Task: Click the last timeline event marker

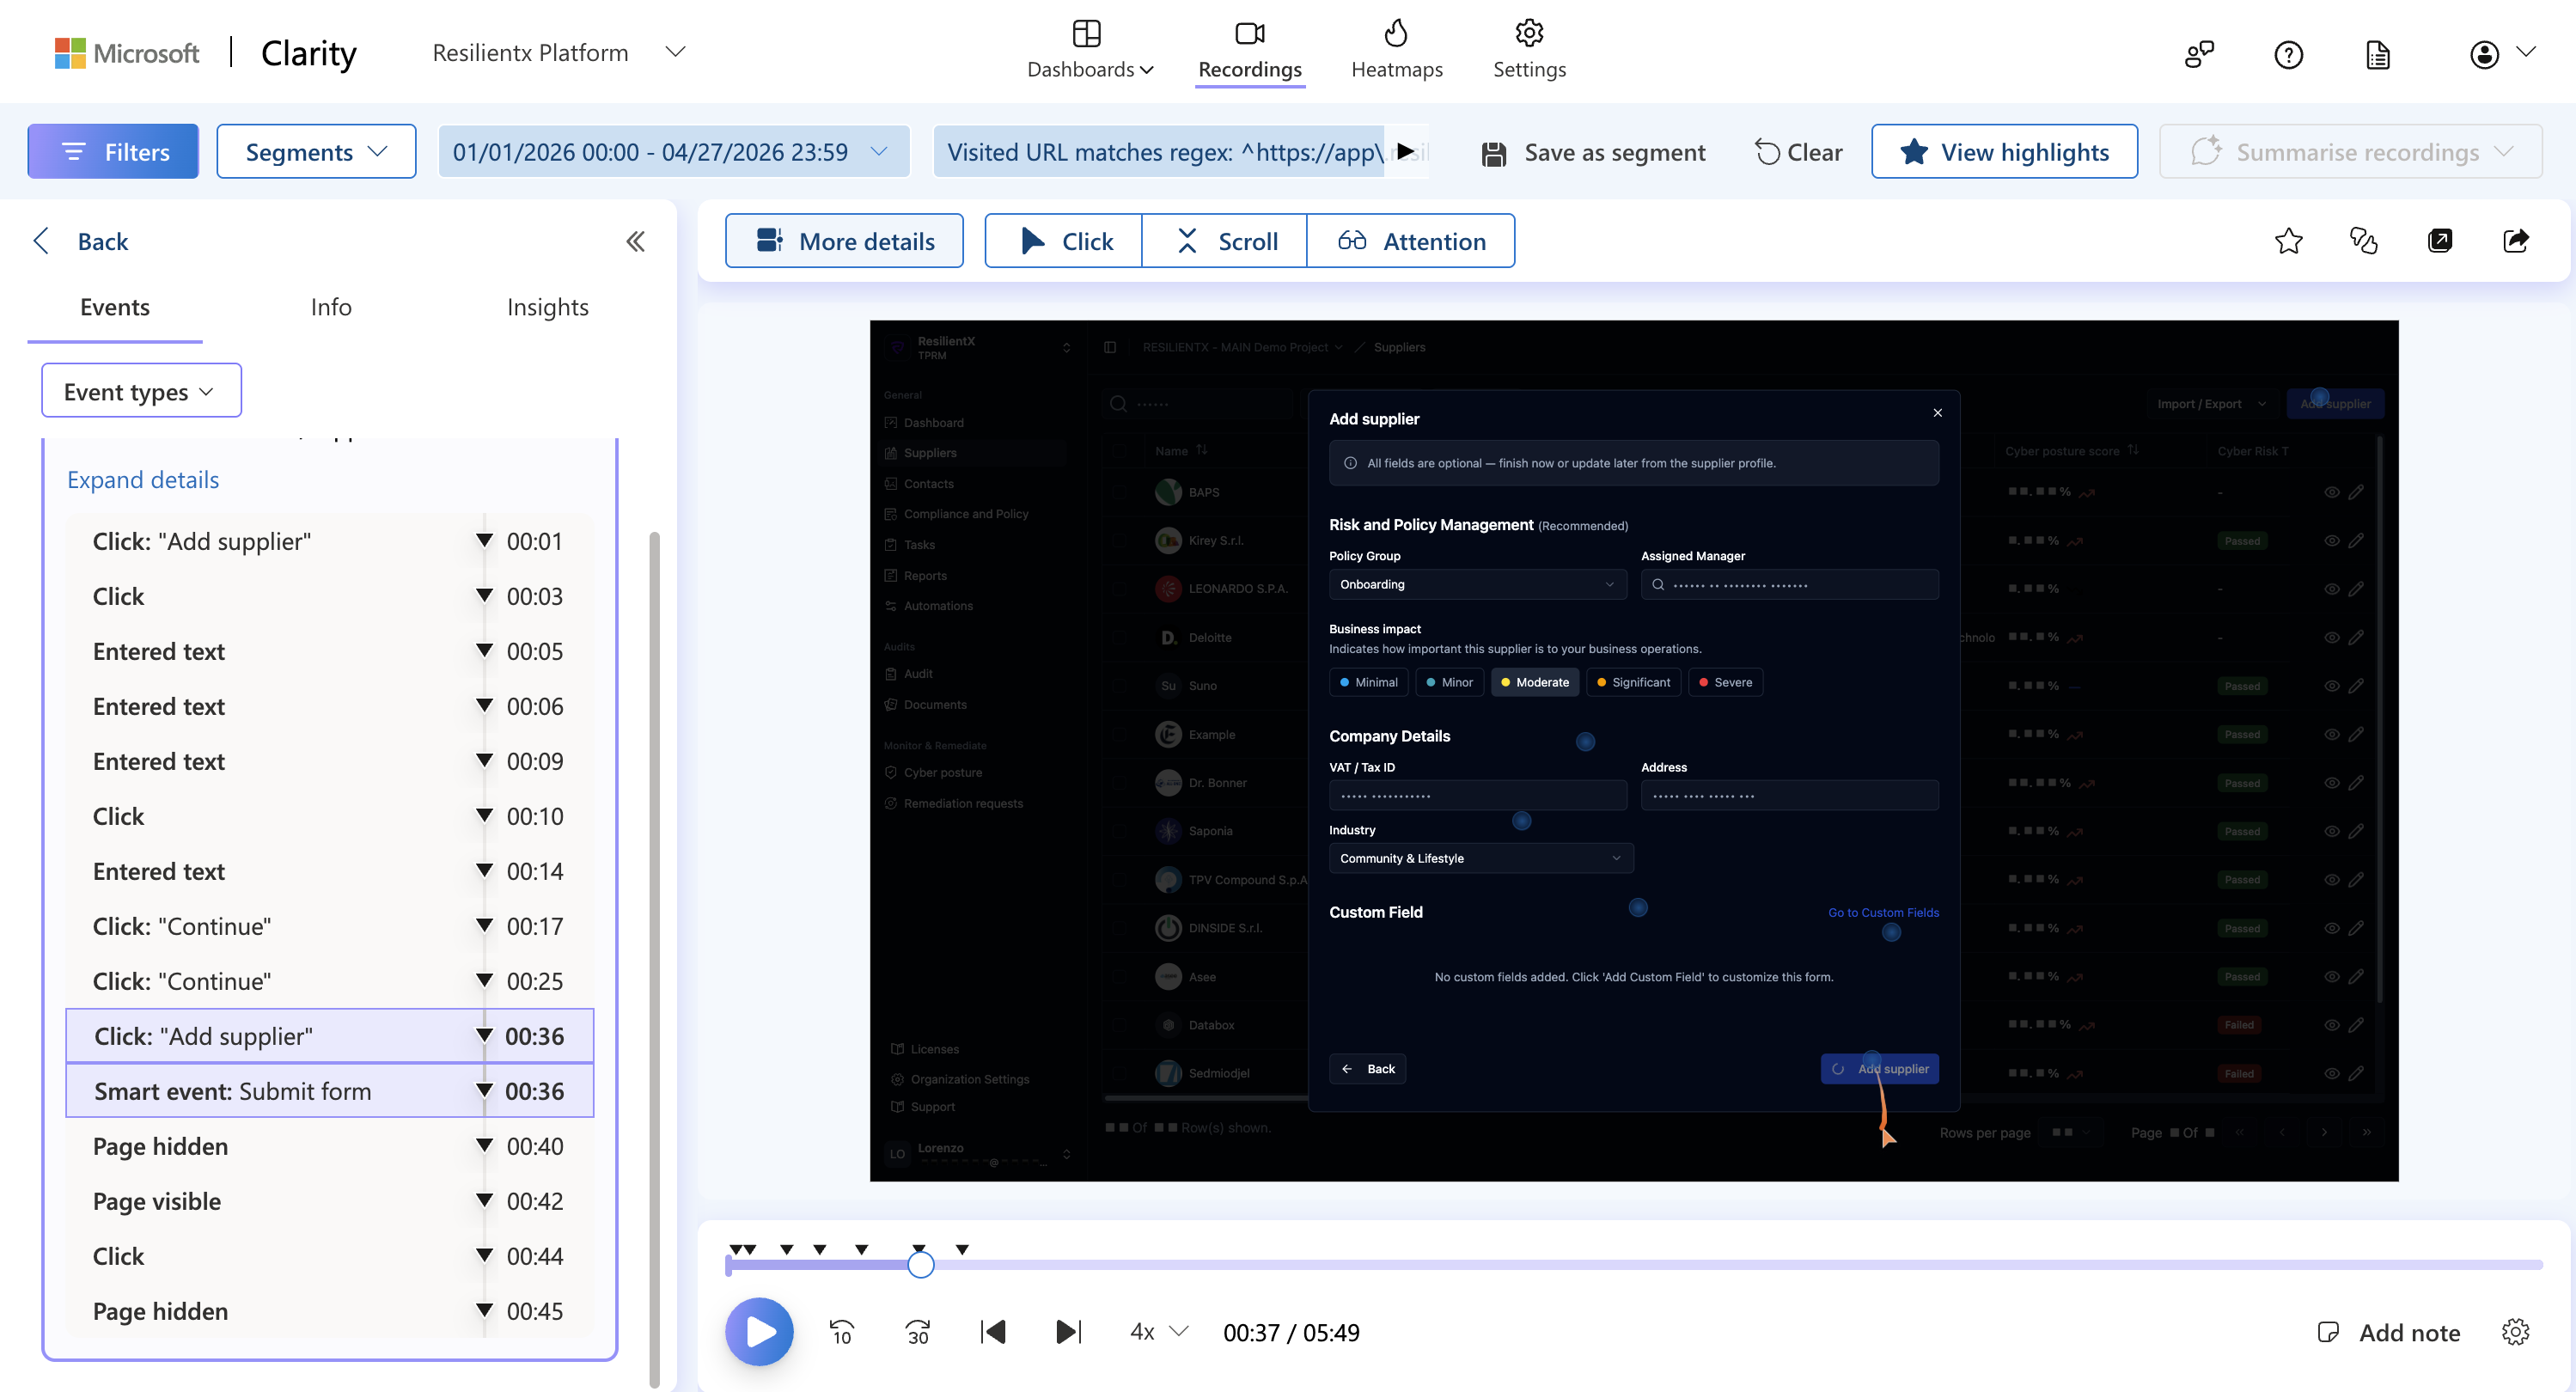Action: [962, 1249]
